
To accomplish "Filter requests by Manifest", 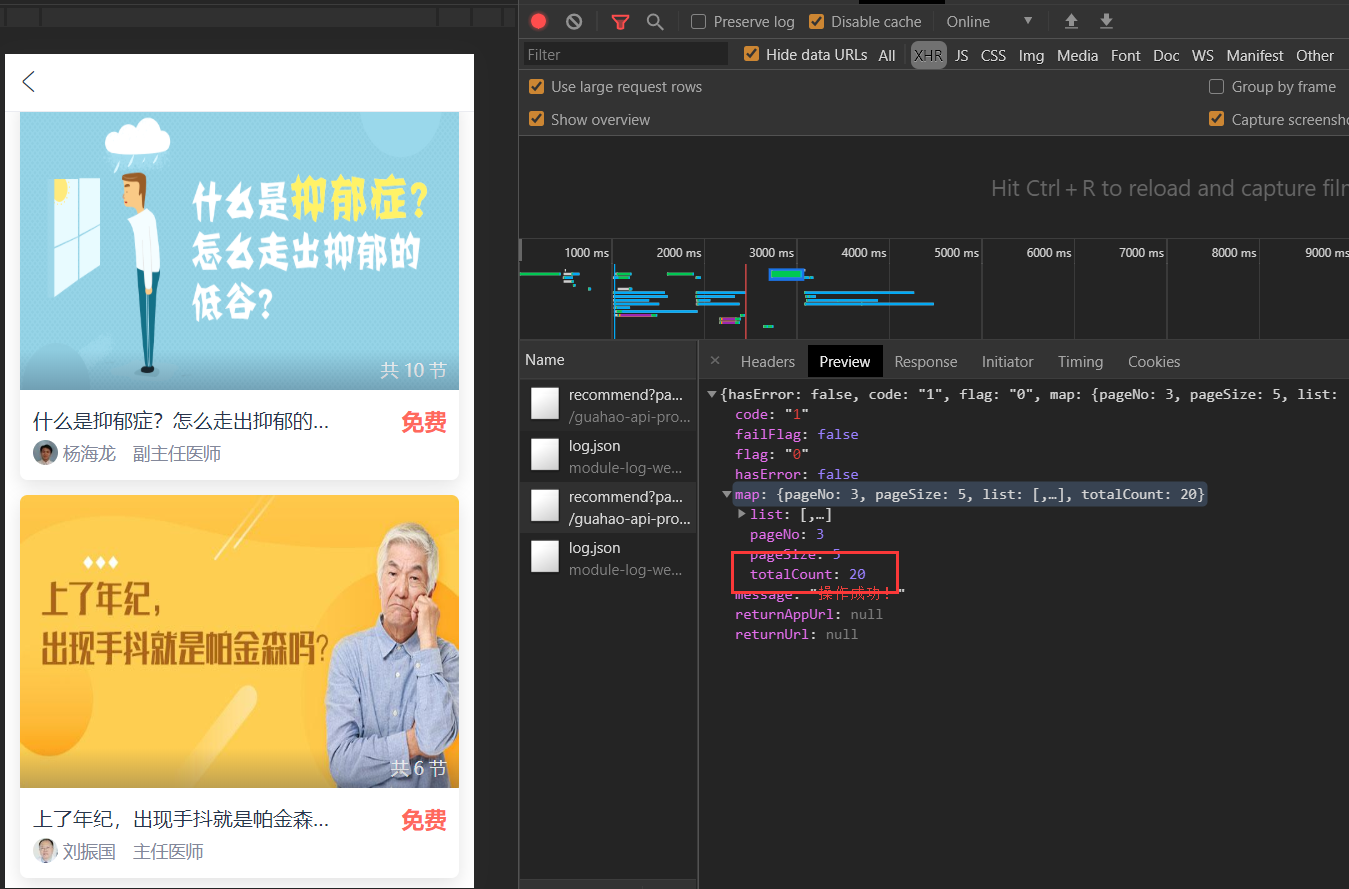I will pos(1255,55).
